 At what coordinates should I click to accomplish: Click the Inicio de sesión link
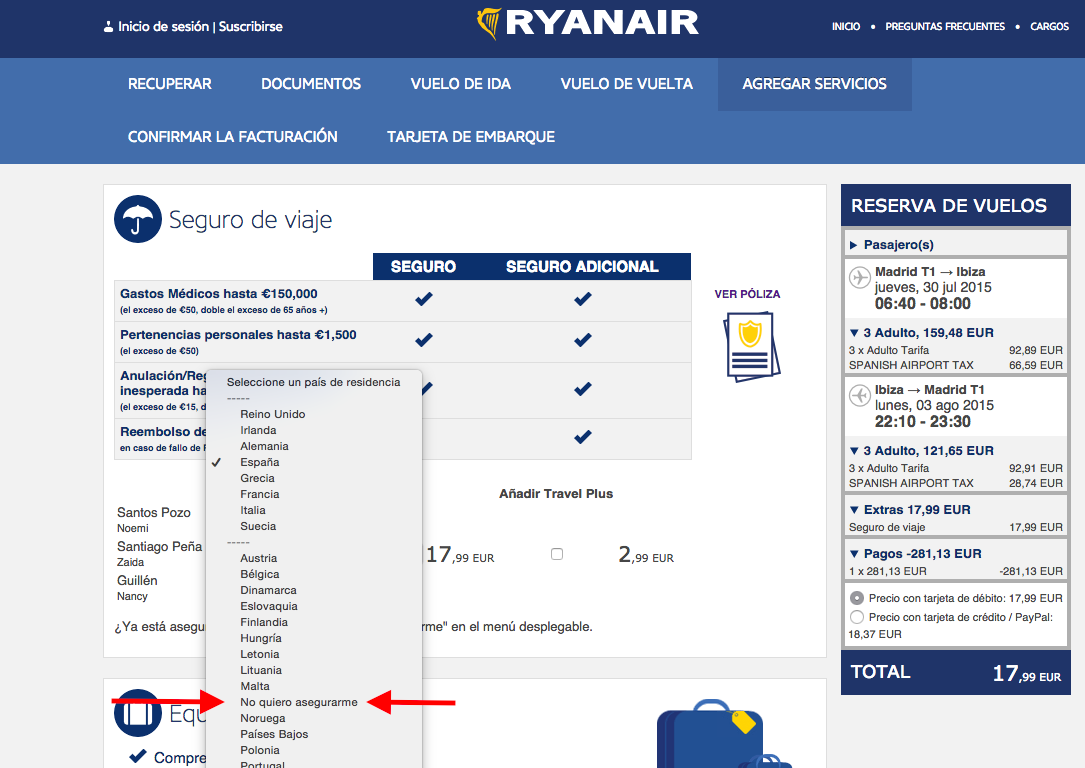coord(163,26)
